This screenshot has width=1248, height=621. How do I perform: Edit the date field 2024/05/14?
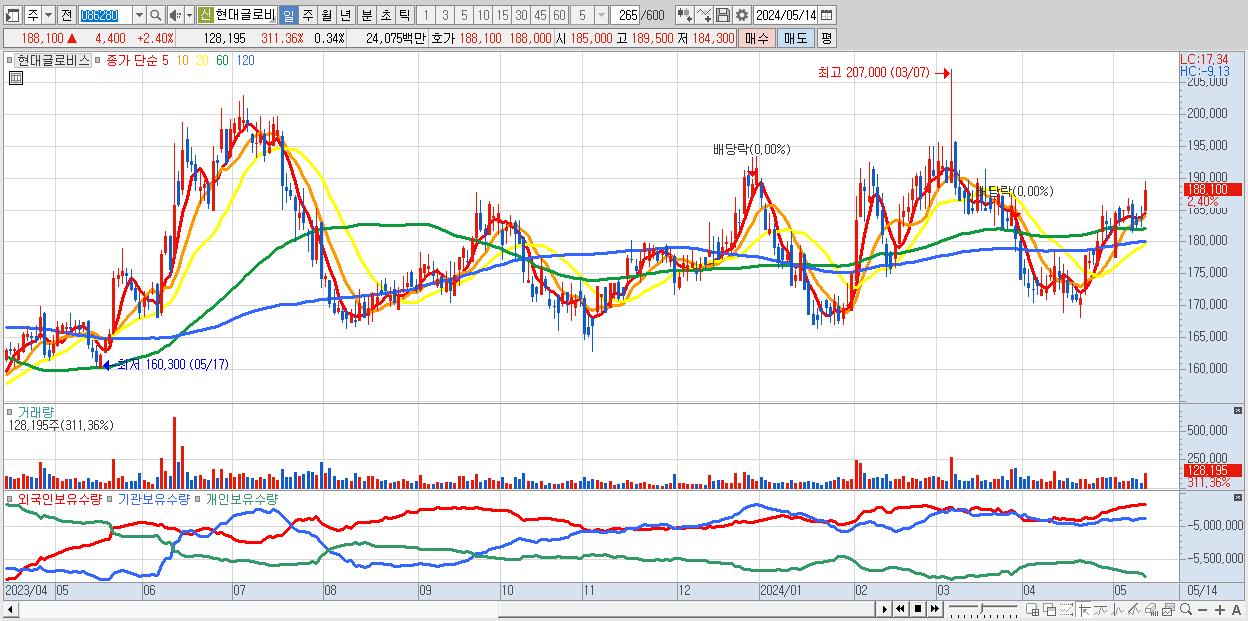(786, 16)
